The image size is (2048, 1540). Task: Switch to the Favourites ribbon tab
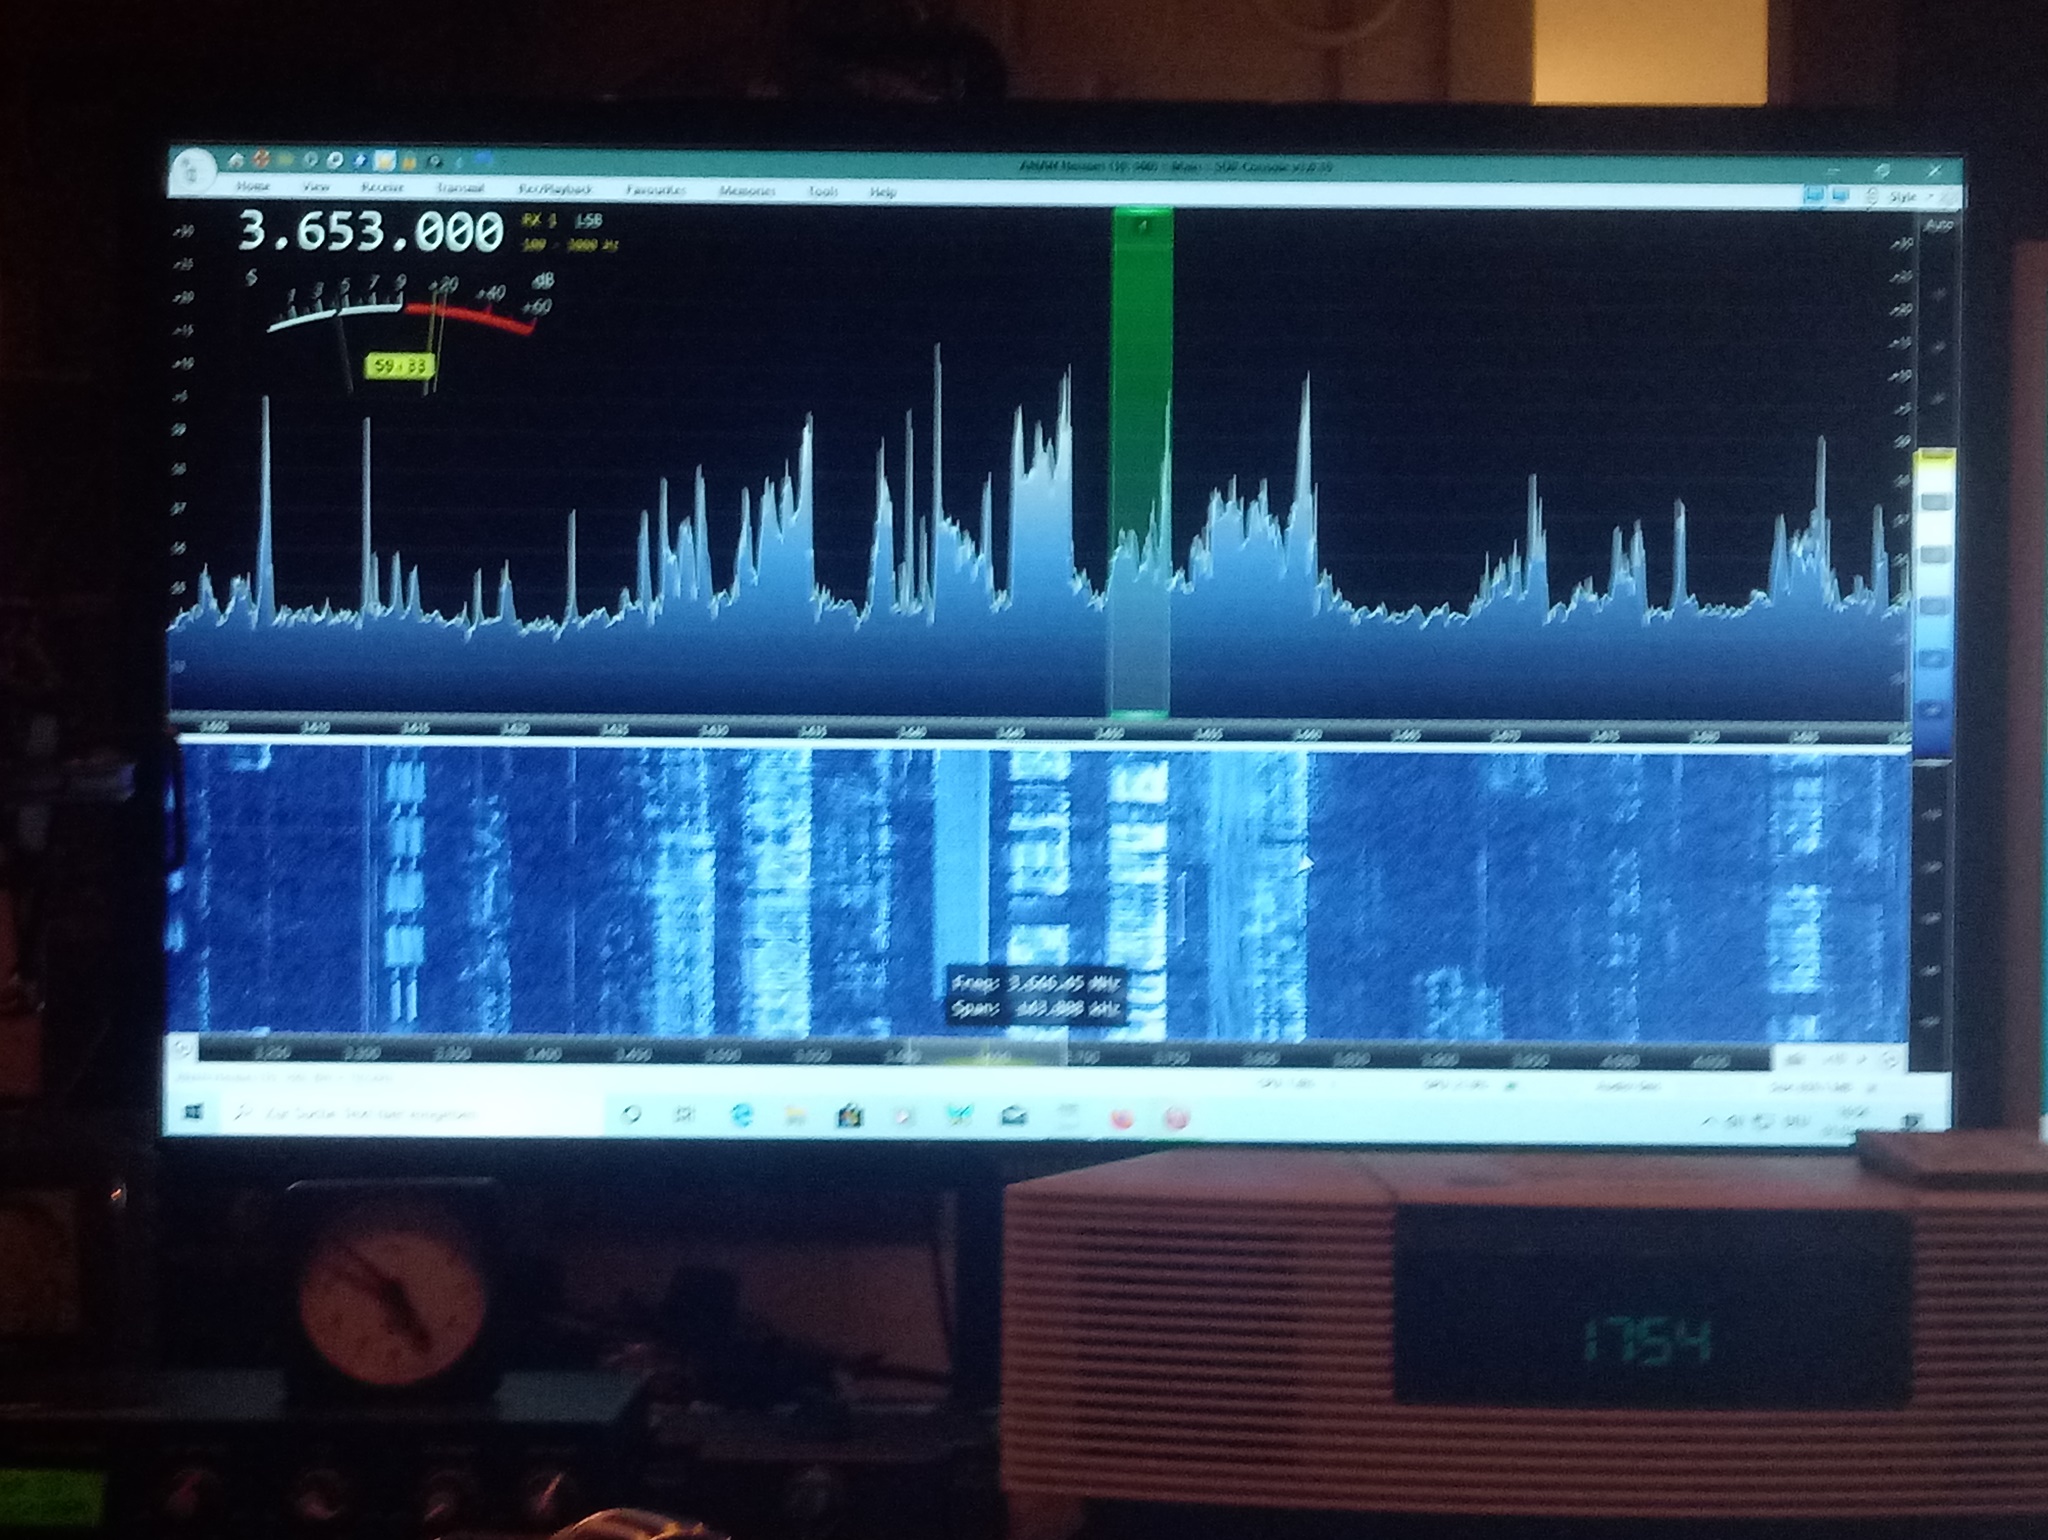[656, 190]
